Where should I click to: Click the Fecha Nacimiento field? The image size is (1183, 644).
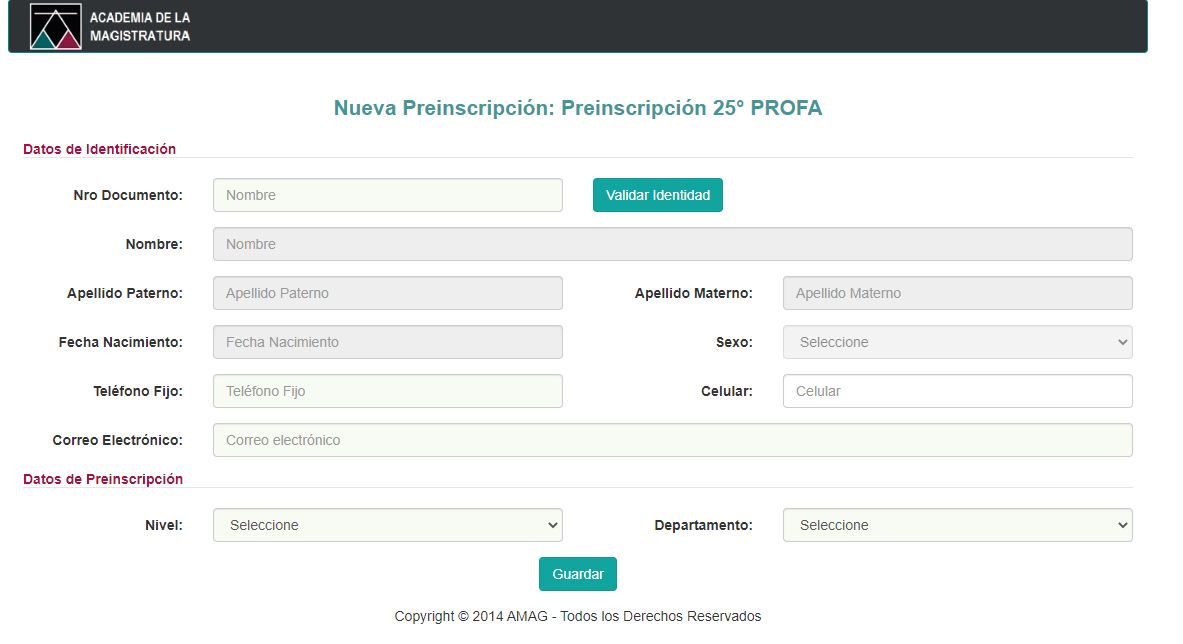pos(387,342)
